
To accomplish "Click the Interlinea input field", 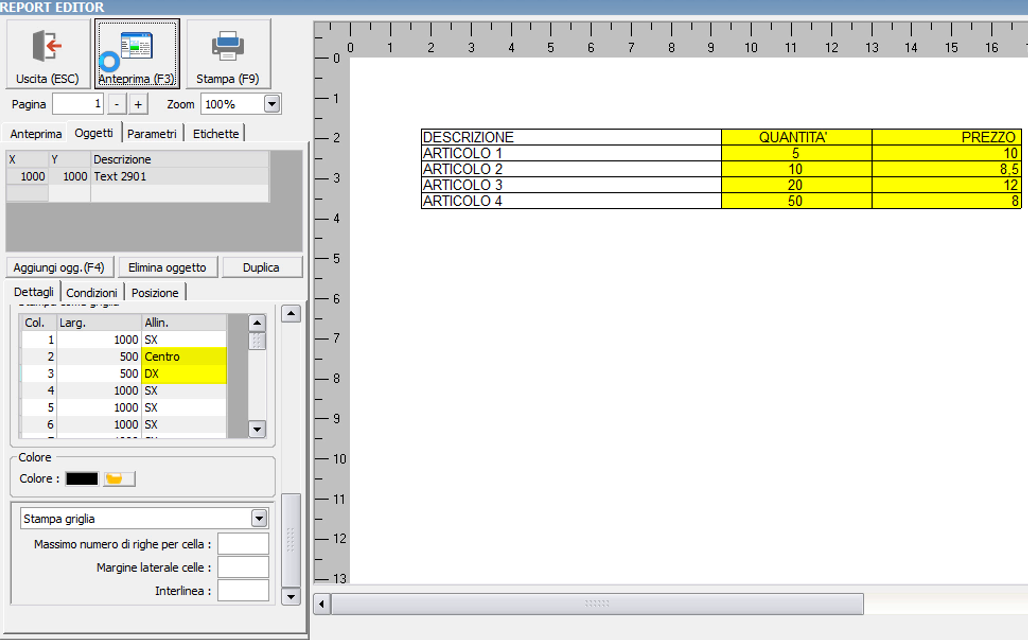I will click(x=243, y=591).
